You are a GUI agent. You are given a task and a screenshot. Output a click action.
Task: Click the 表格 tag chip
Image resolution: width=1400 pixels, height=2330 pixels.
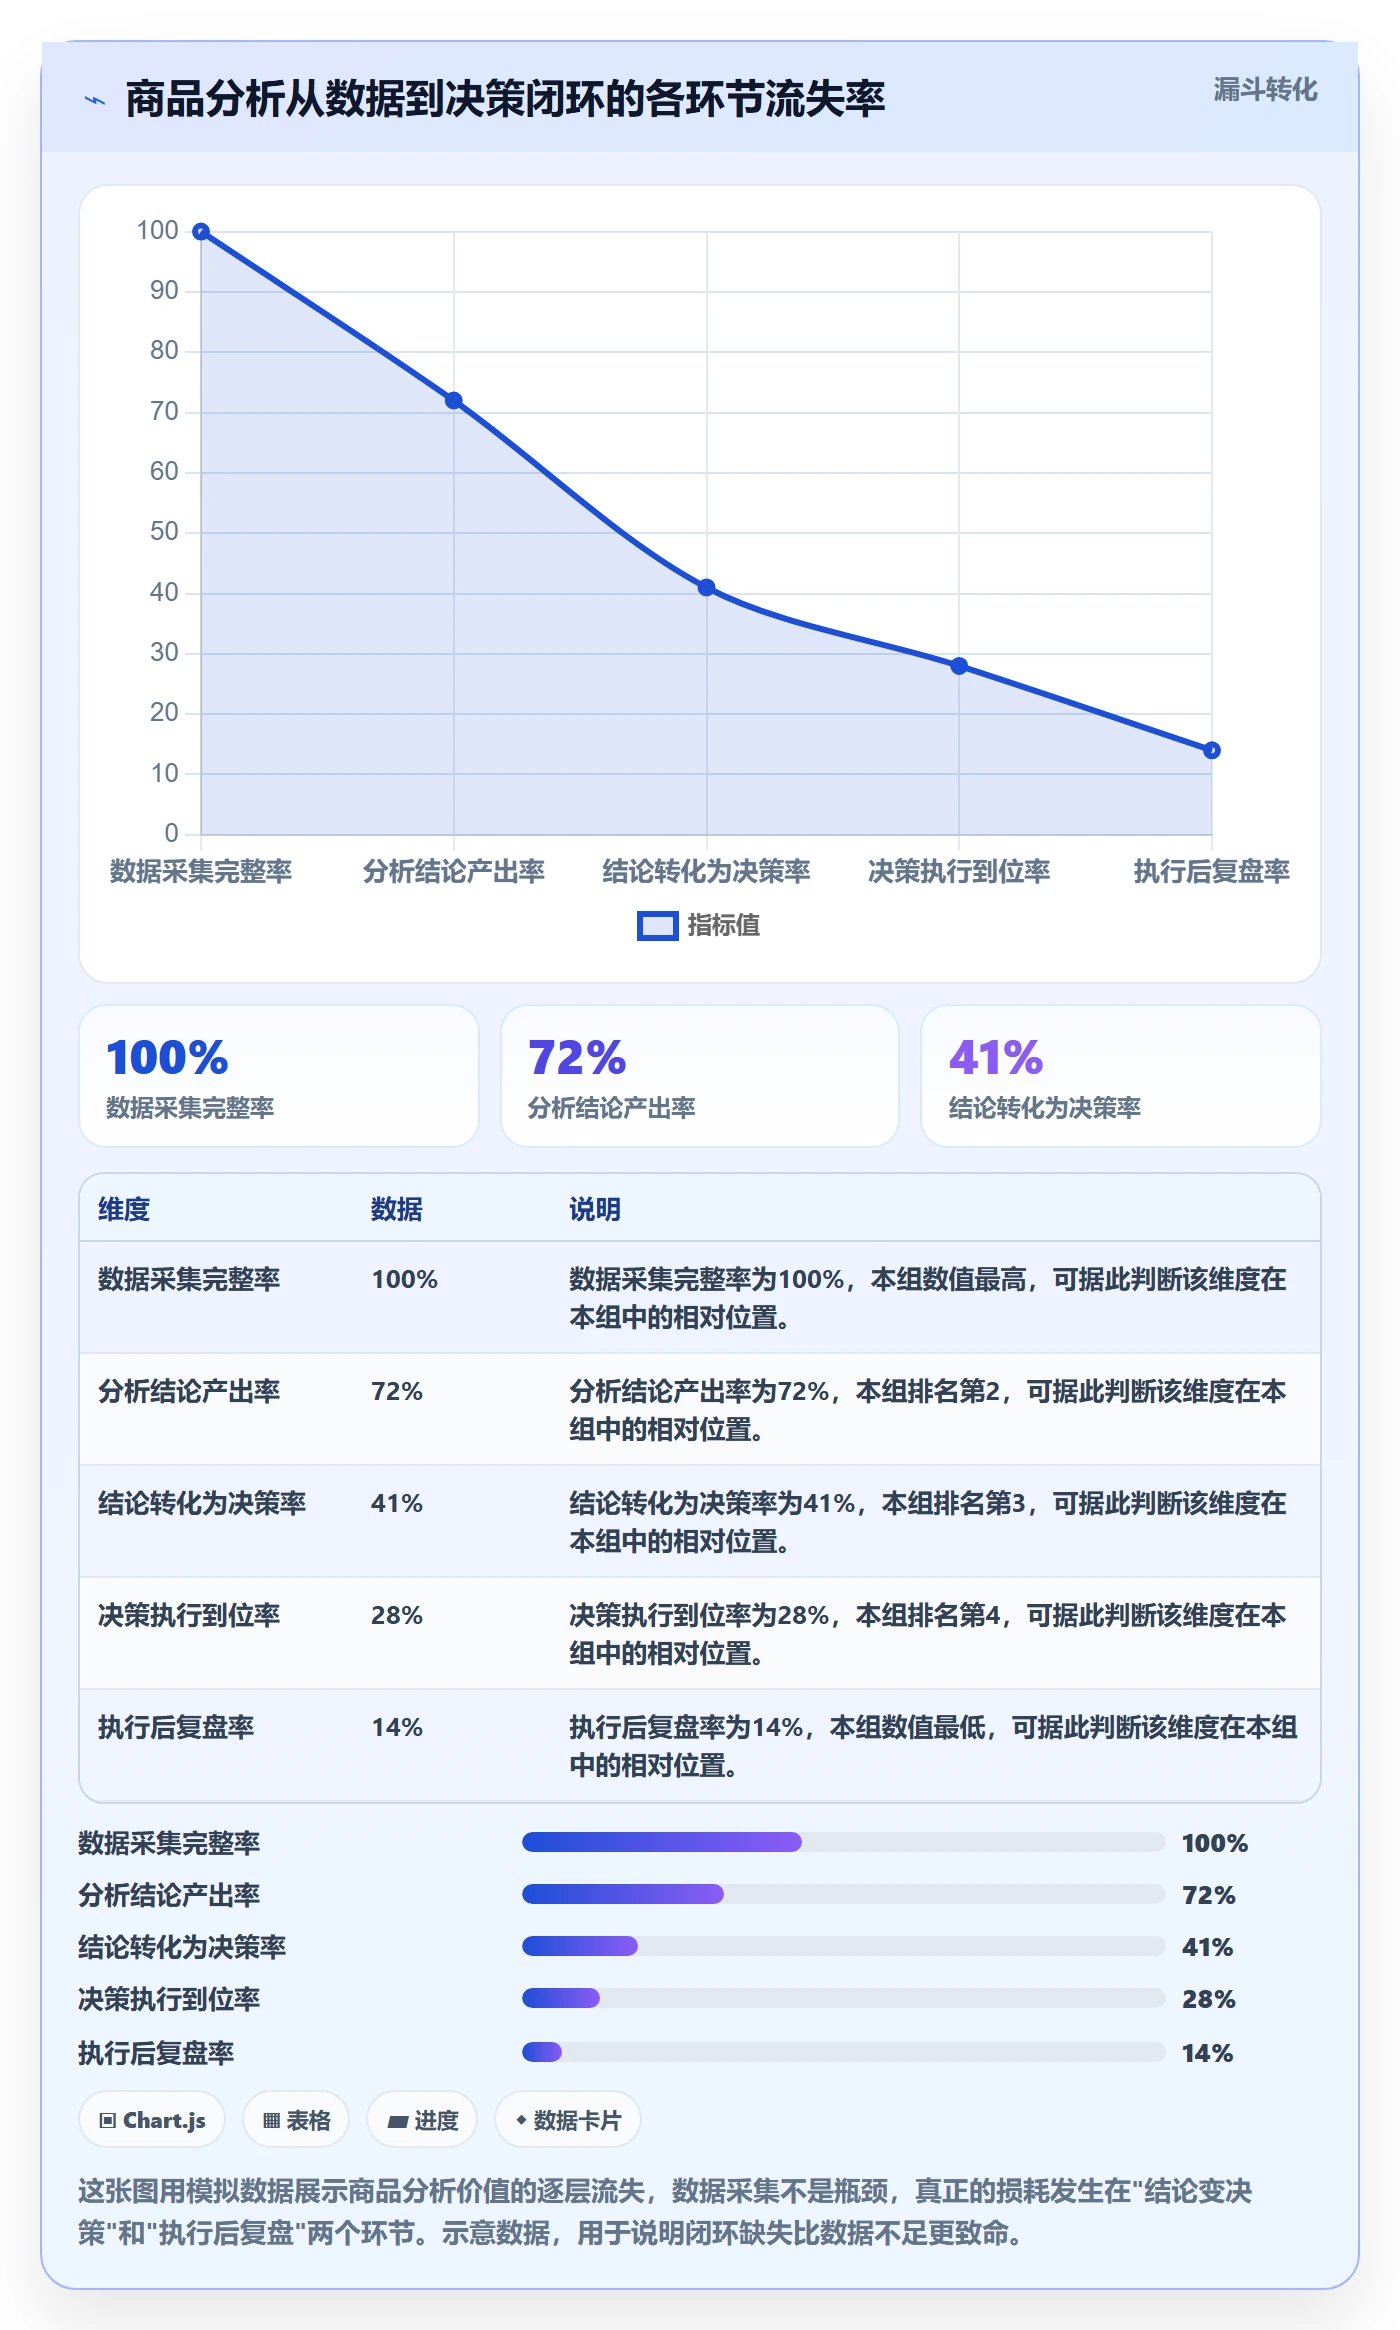[x=296, y=2120]
